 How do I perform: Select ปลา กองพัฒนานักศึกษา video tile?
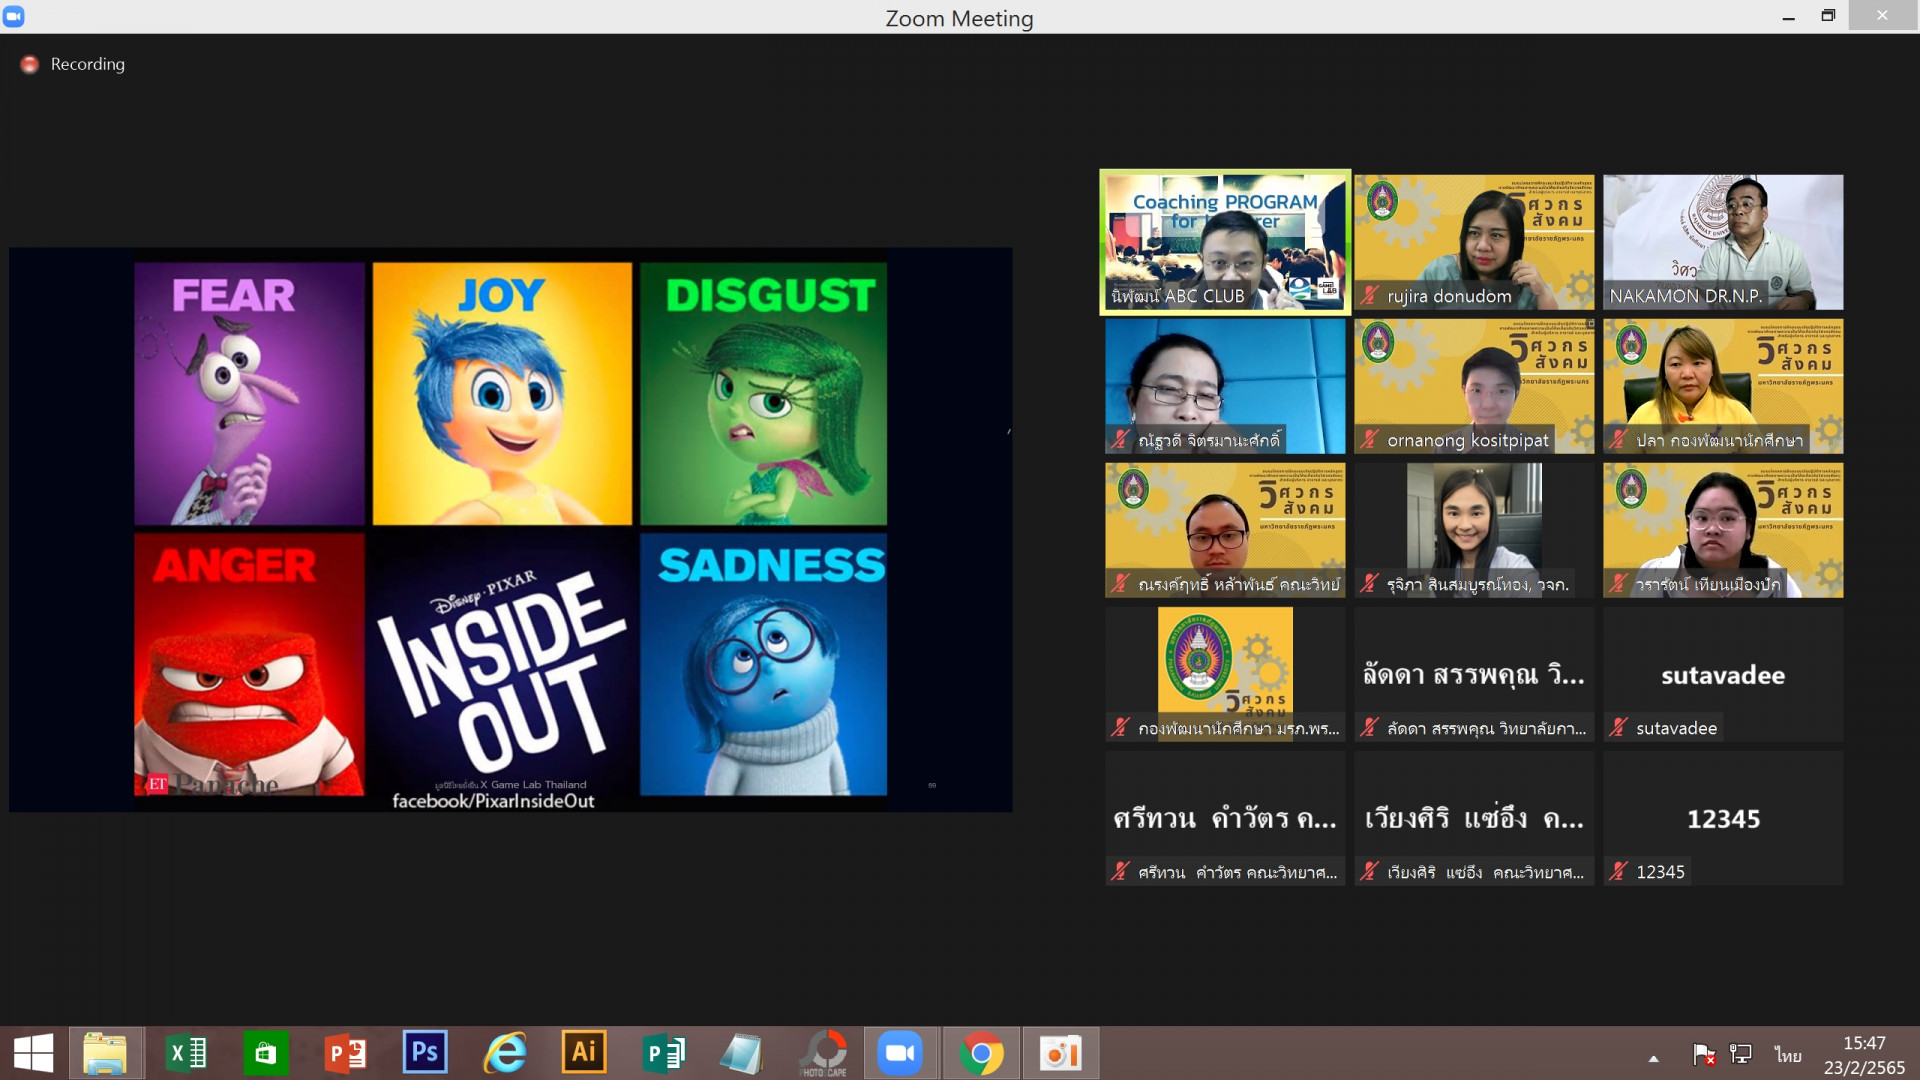[1723, 386]
